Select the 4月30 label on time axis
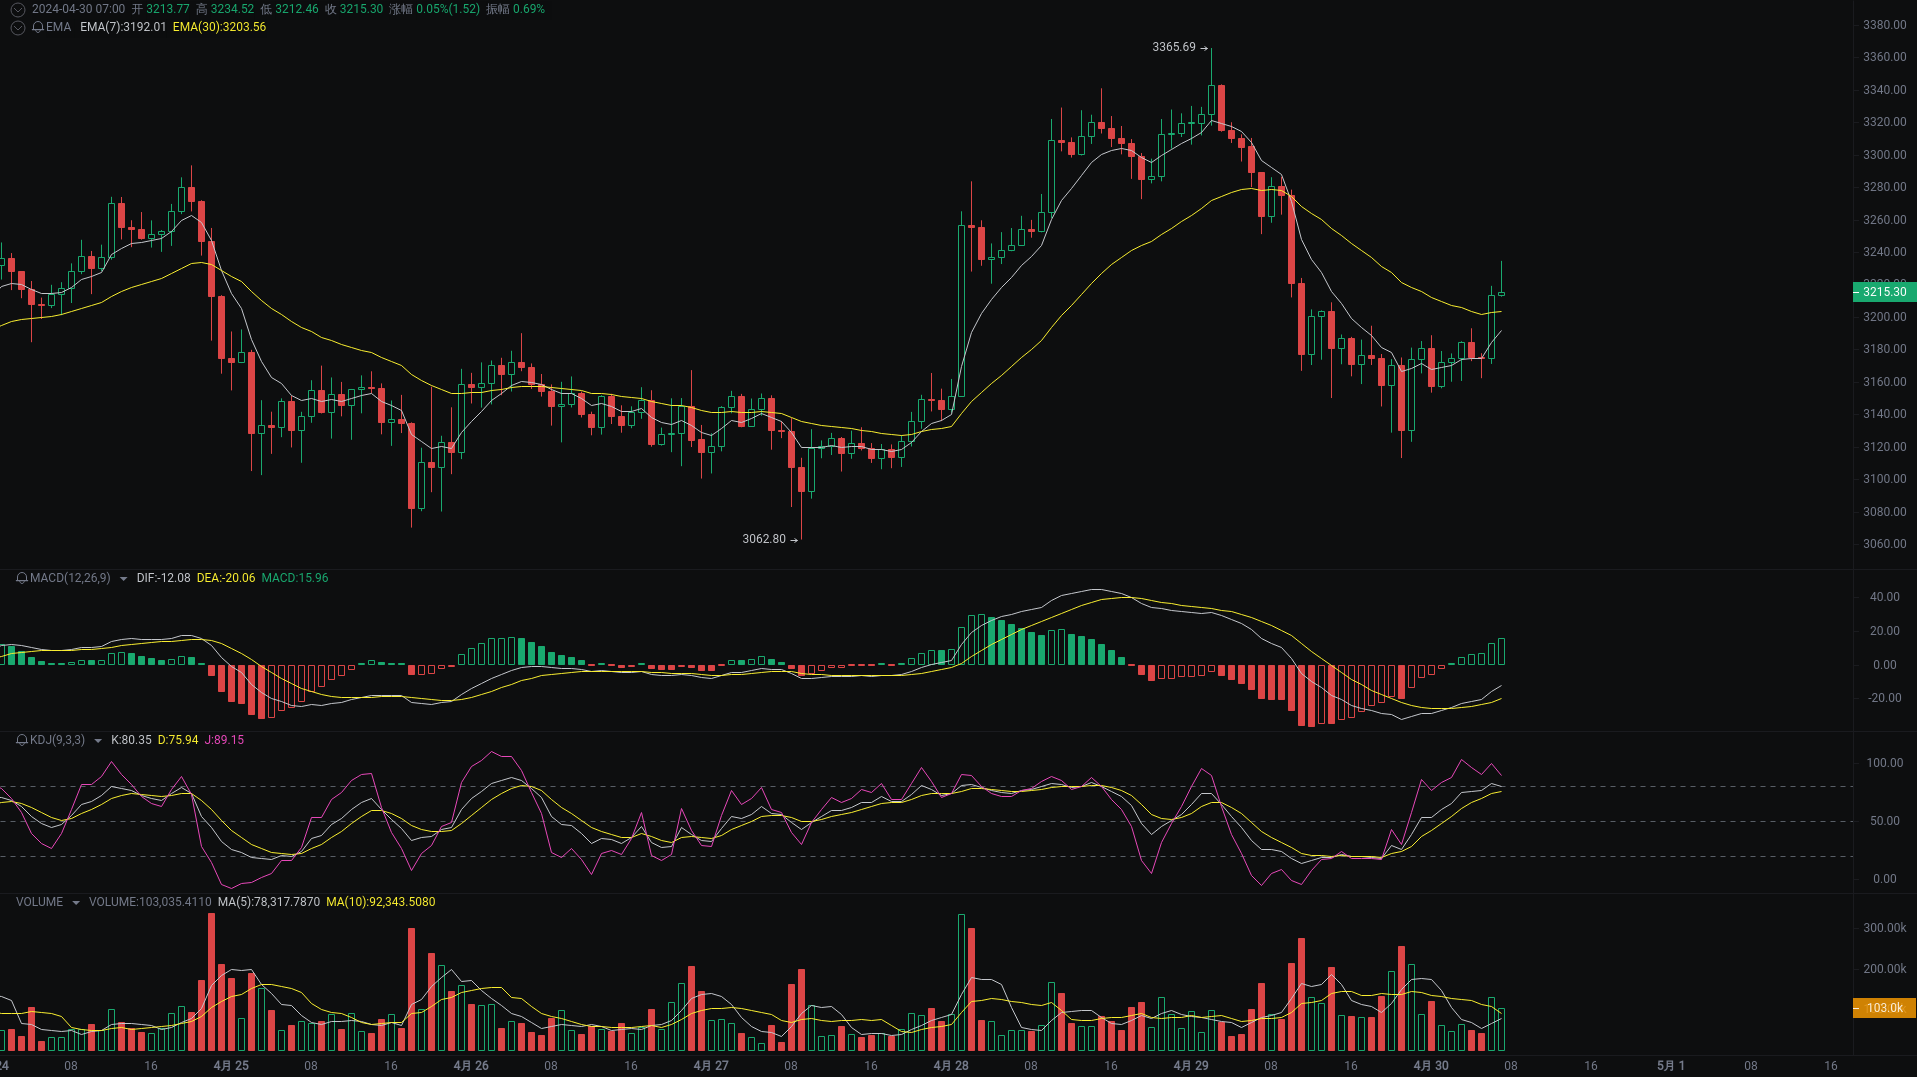This screenshot has height=1077, width=1917. (x=1430, y=1066)
